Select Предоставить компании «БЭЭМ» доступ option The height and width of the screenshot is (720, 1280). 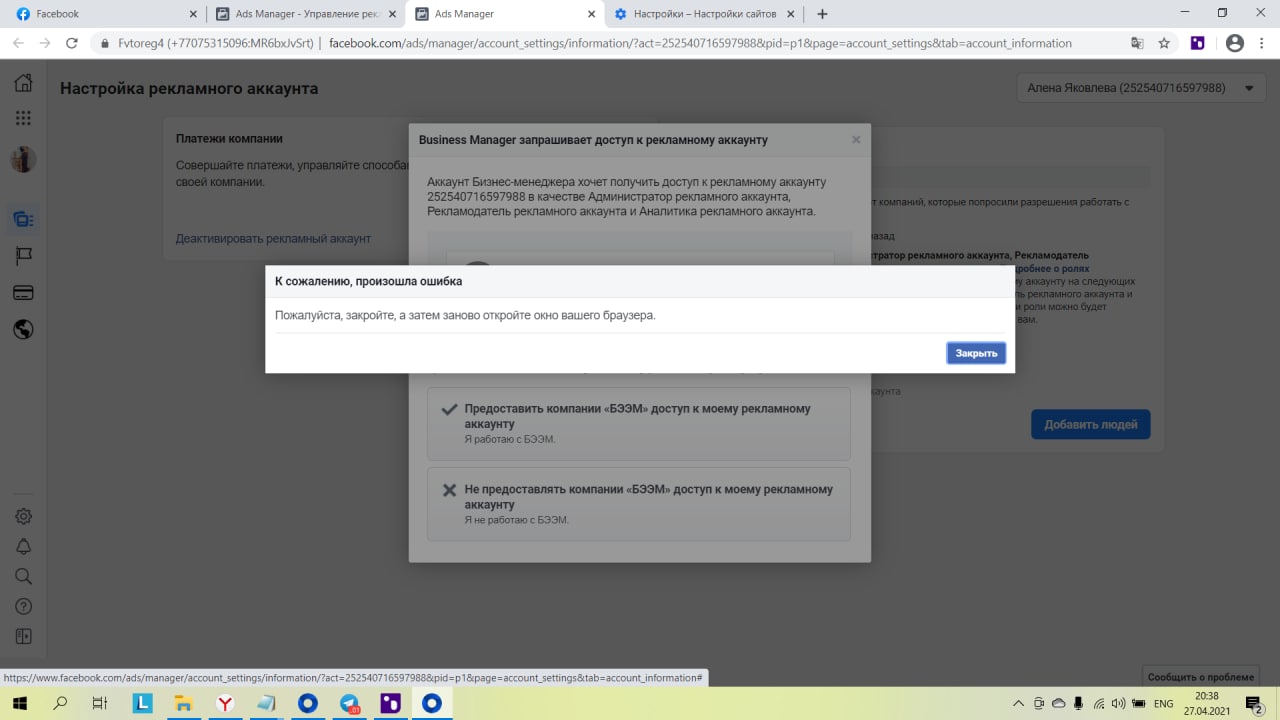(x=639, y=424)
